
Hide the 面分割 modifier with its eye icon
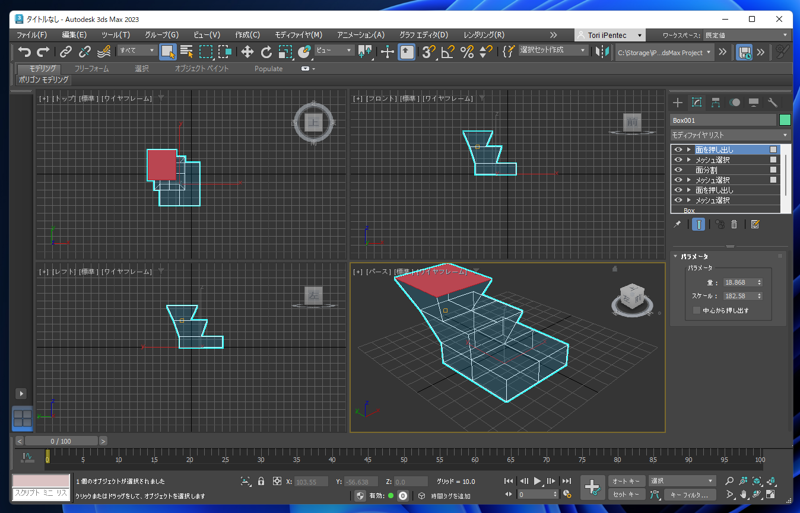coord(678,169)
